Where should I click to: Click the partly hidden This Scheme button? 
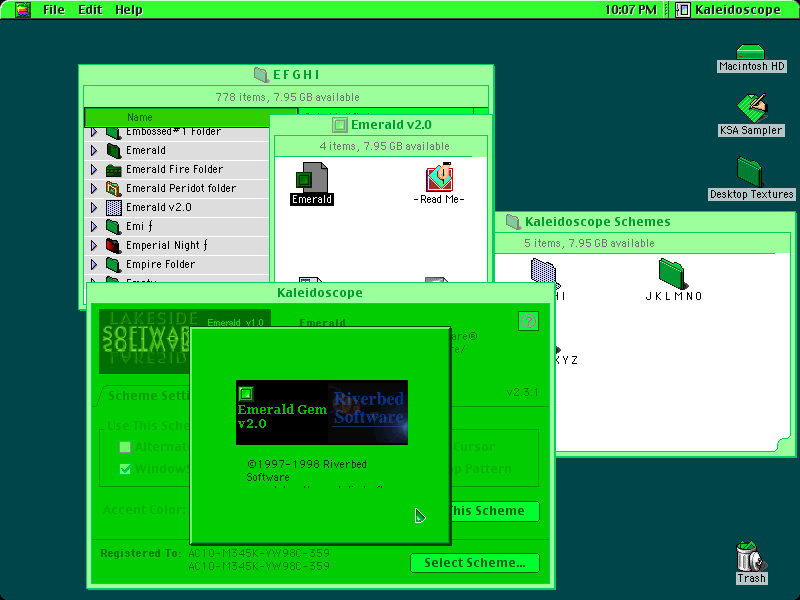click(x=495, y=511)
